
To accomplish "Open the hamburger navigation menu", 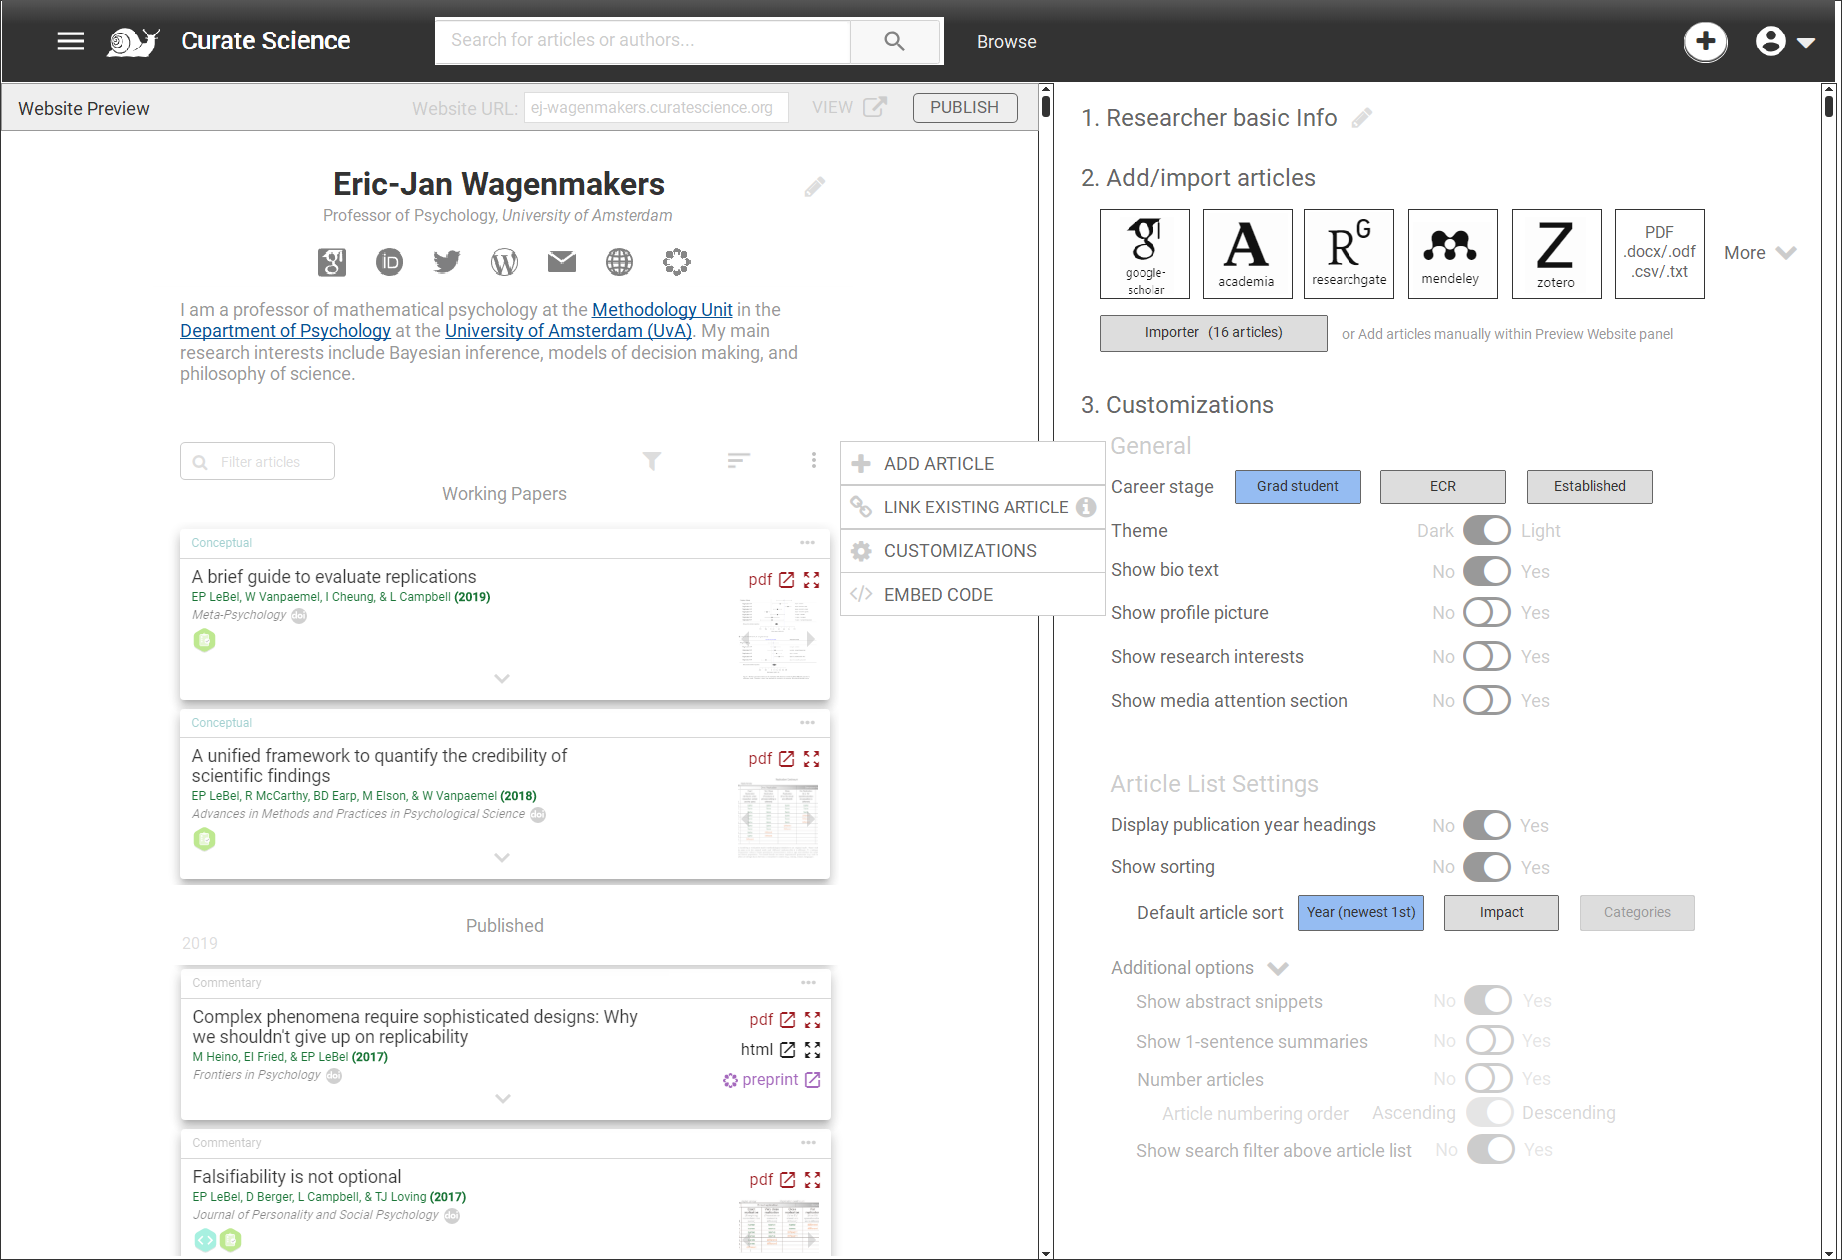I will [x=70, y=41].
